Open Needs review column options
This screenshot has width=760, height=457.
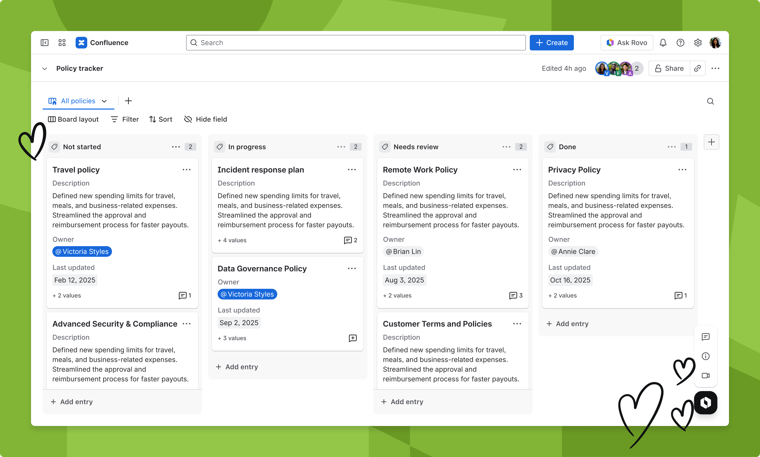point(506,147)
